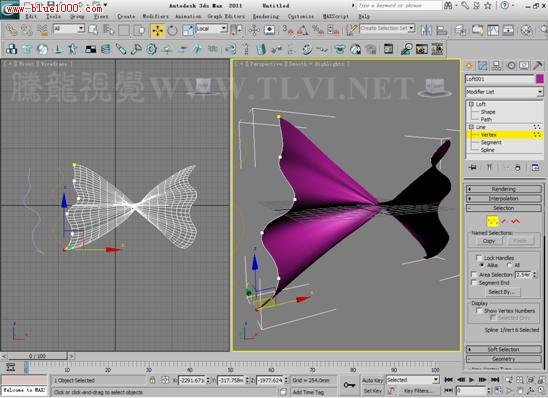
Task: Click the Select By... button
Action: pos(501,292)
